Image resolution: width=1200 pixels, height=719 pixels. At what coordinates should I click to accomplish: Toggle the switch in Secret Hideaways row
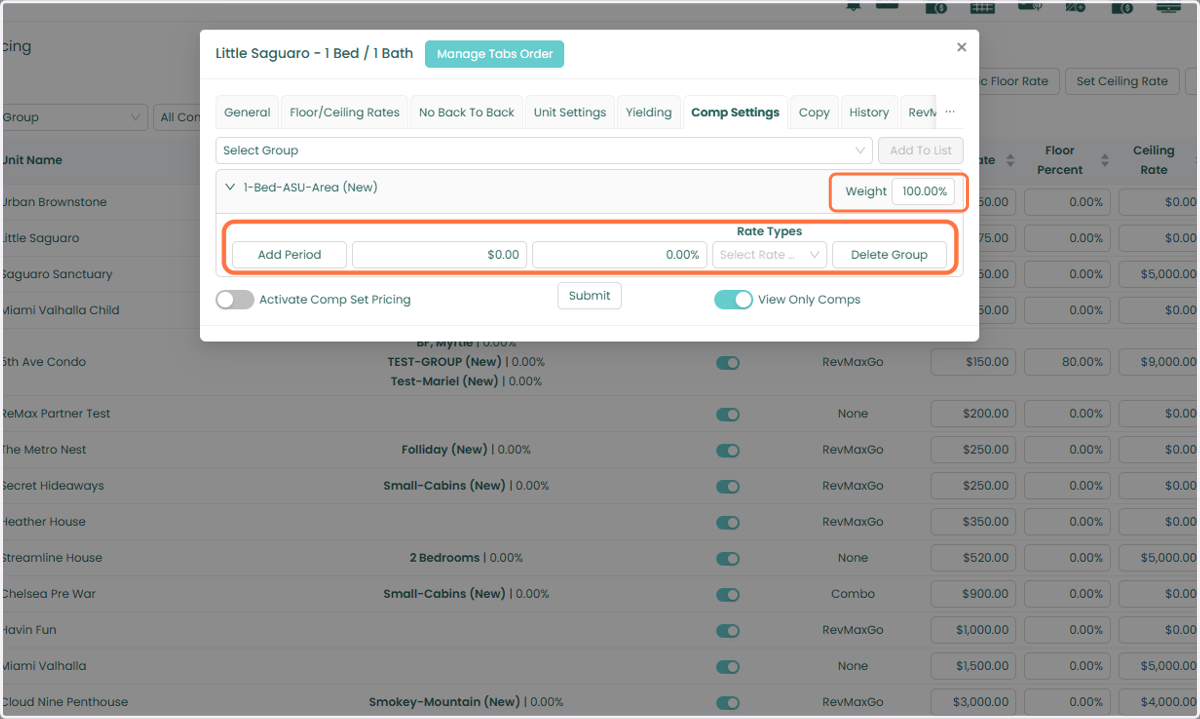[x=728, y=486]
